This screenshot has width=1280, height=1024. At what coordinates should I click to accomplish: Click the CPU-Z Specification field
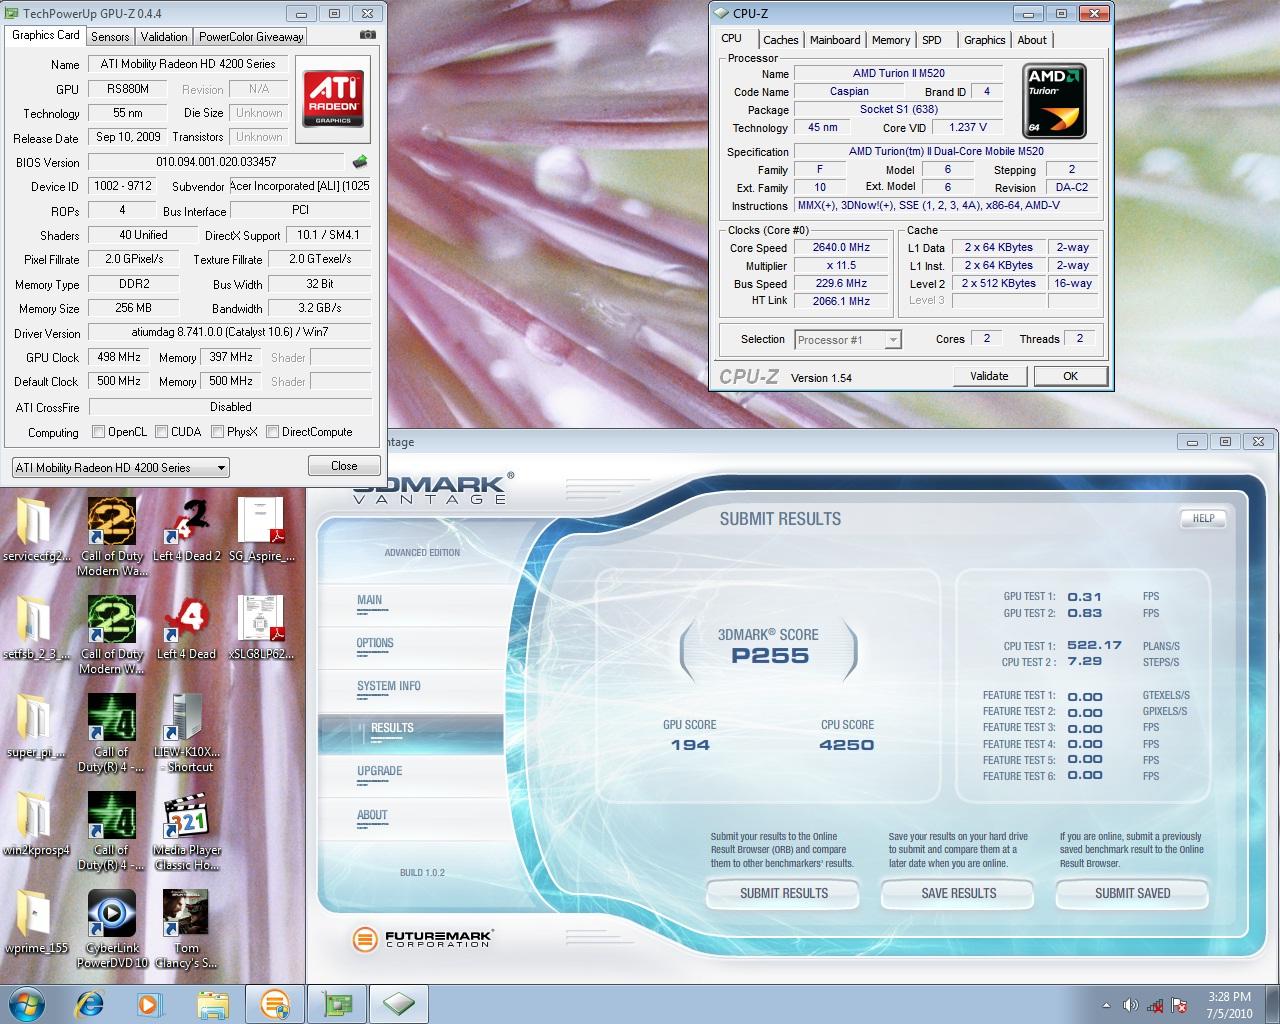click(x=946, y=152)
